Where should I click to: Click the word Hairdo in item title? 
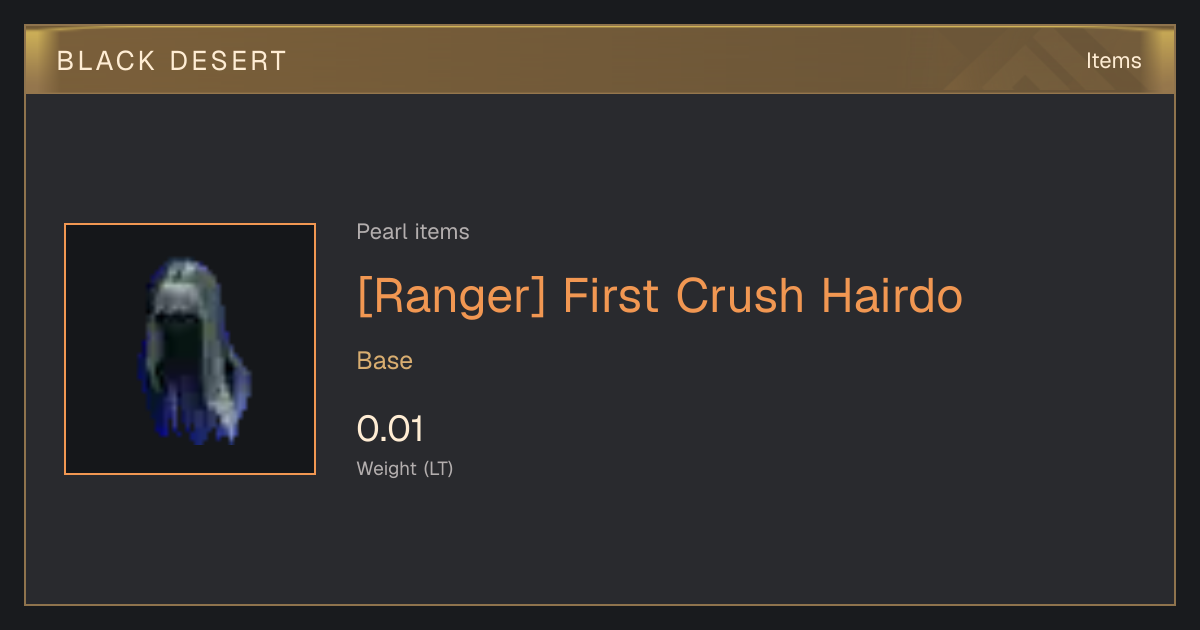(891, 296)
